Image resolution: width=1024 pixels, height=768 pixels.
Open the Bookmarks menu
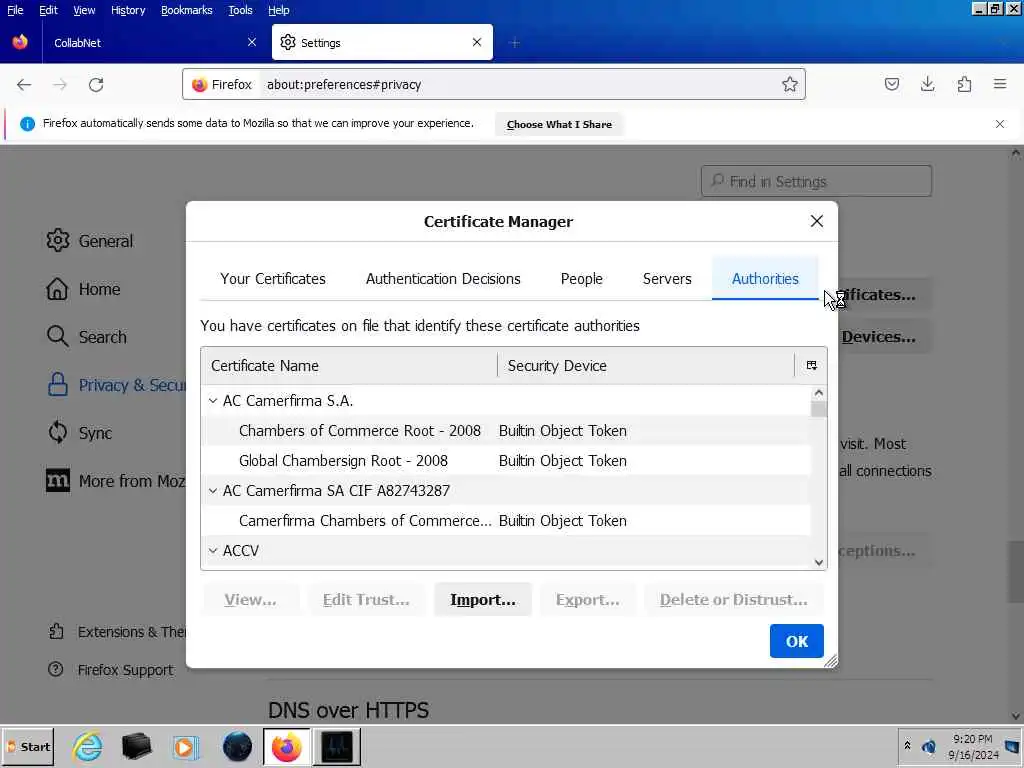point(187,10)
